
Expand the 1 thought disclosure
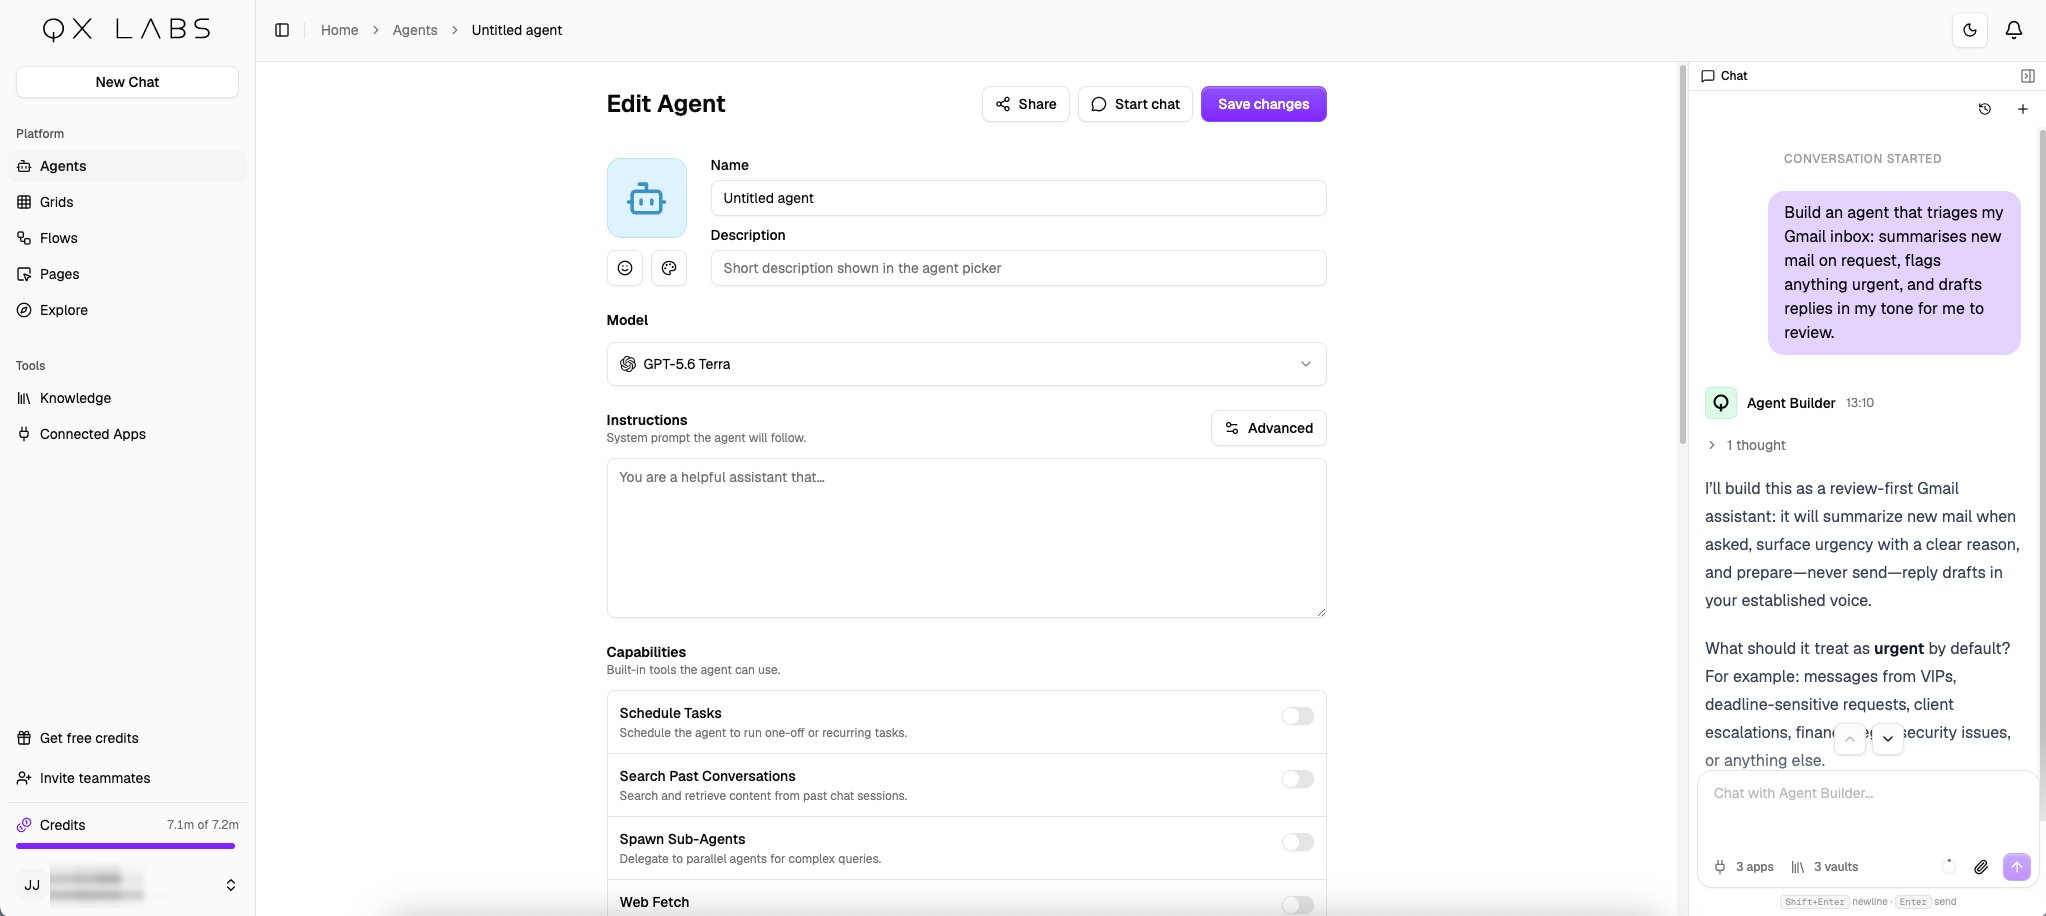click(1746, 445)
